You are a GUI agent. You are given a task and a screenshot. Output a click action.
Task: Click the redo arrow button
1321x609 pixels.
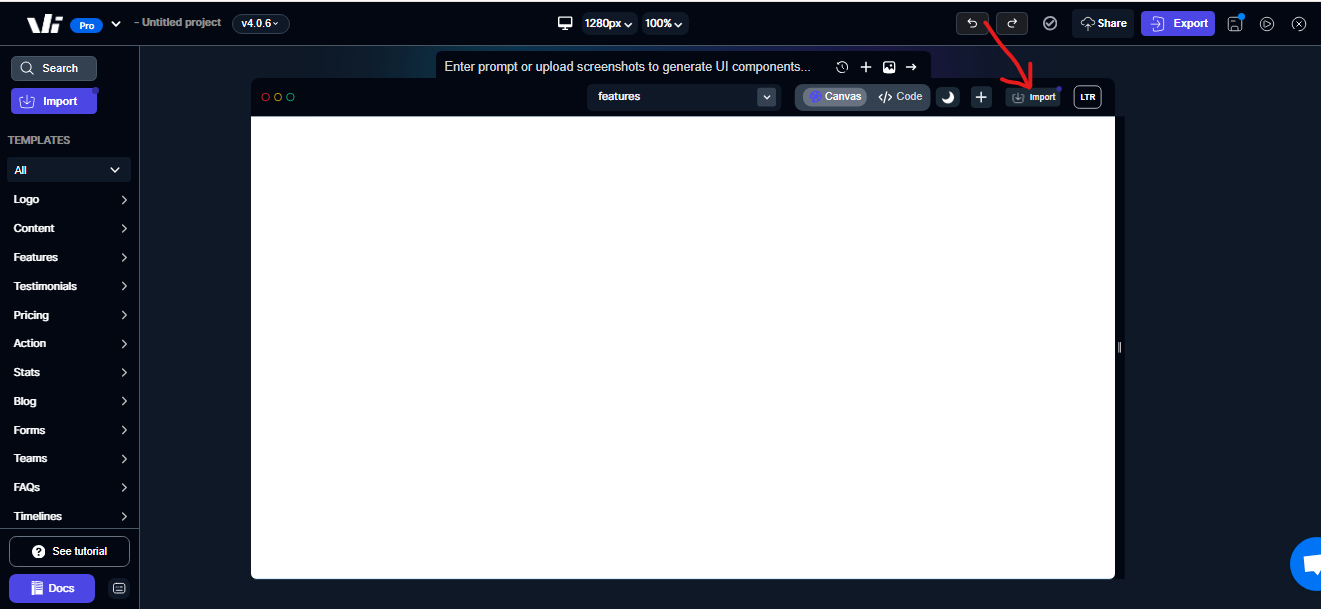[x=1011, y=23]
